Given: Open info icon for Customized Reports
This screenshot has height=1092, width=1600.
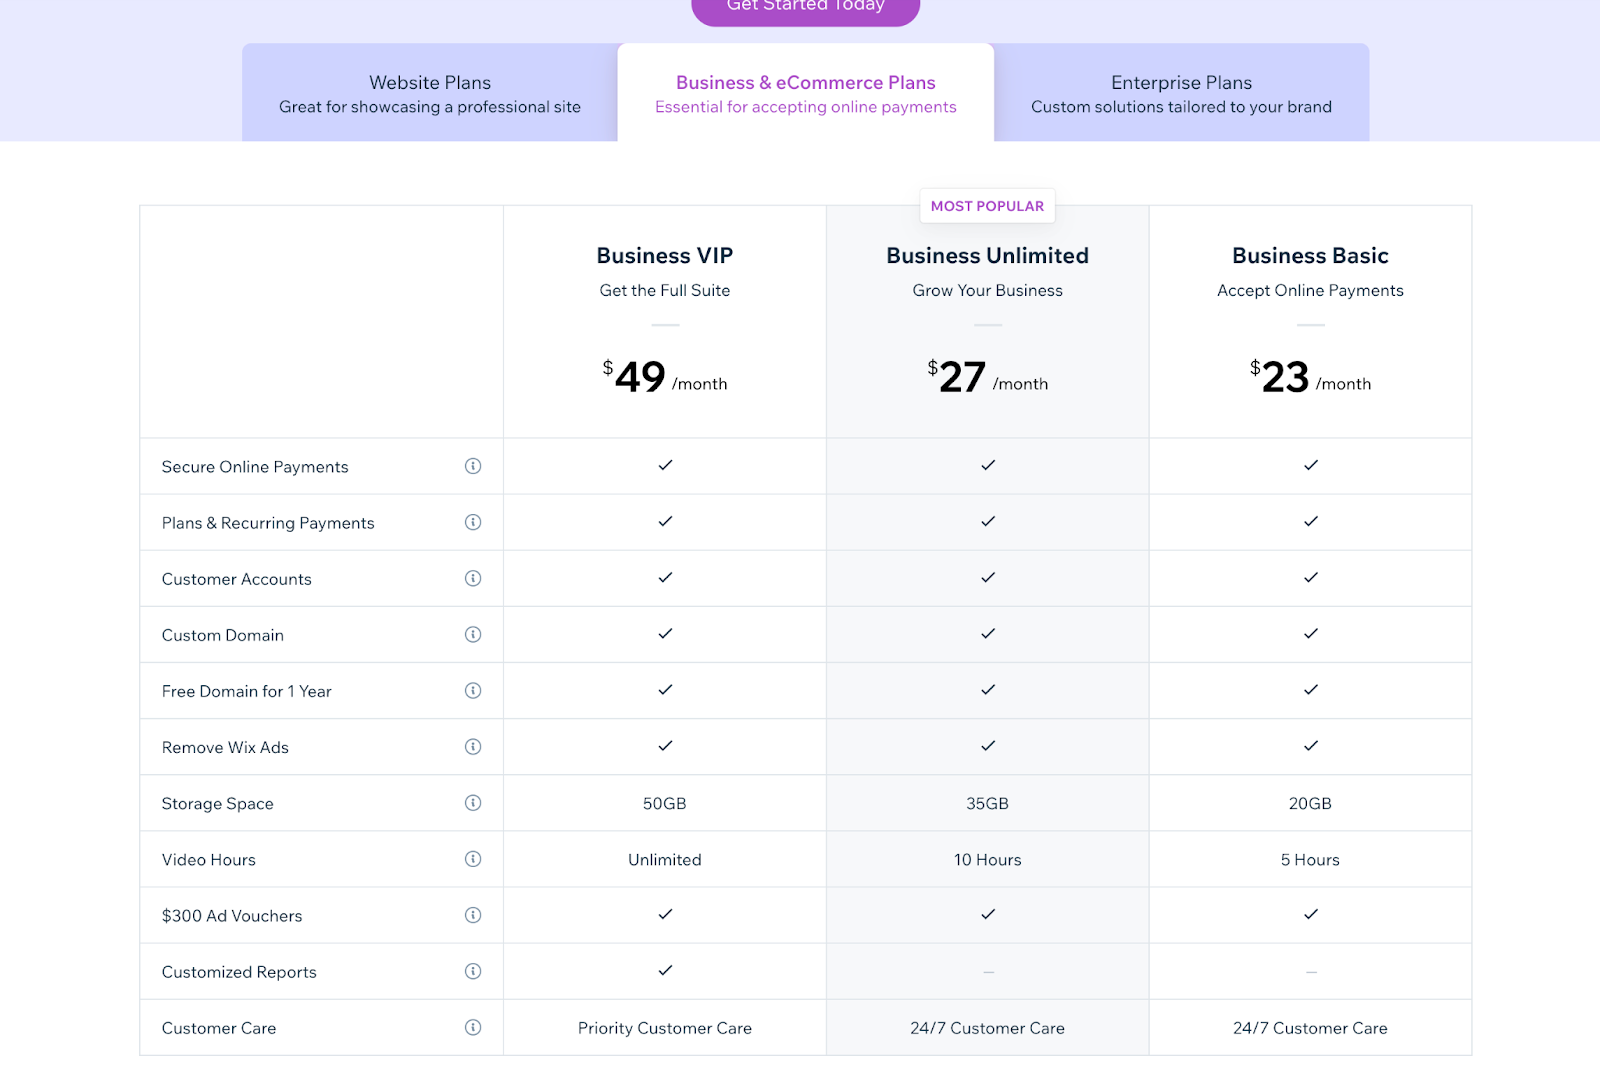Looking at the screenshot, I should click(473, 970).
